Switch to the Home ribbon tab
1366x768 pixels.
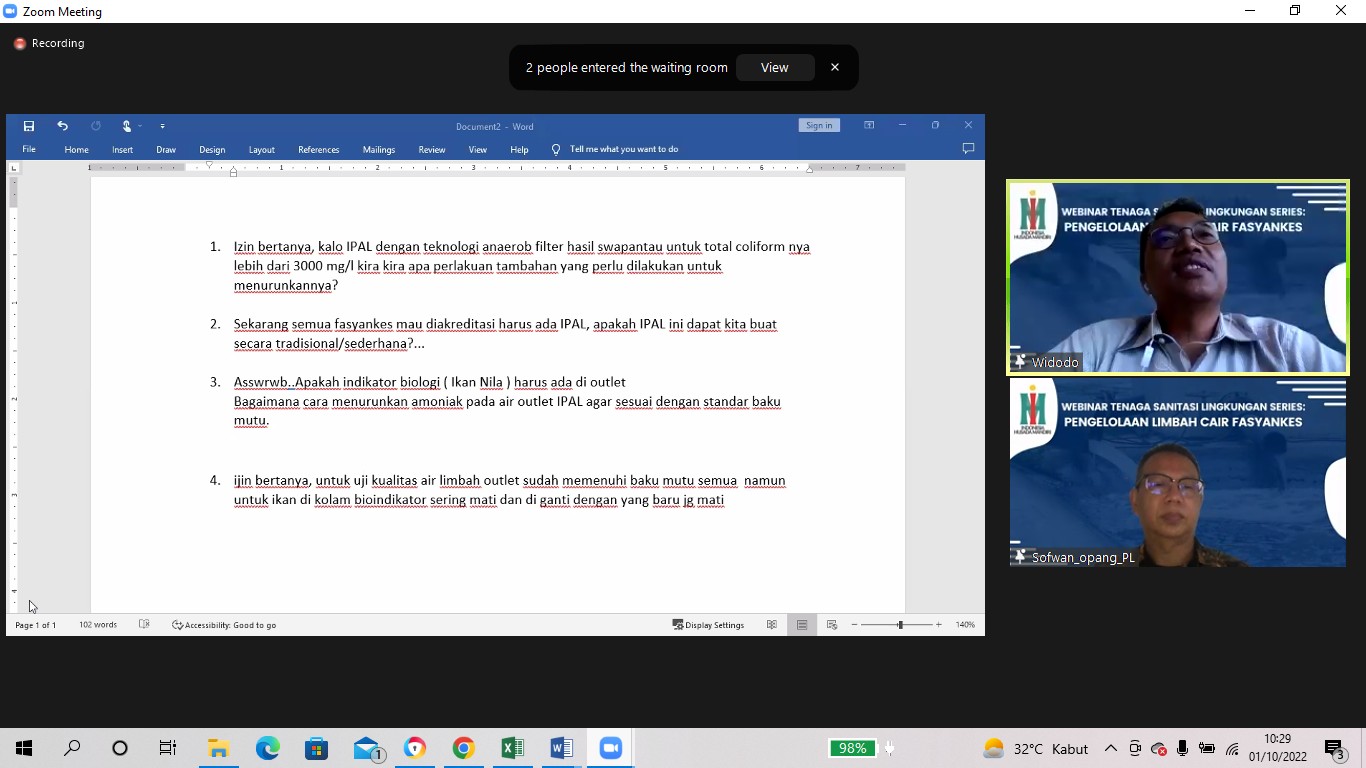click(x=76, y=149)
